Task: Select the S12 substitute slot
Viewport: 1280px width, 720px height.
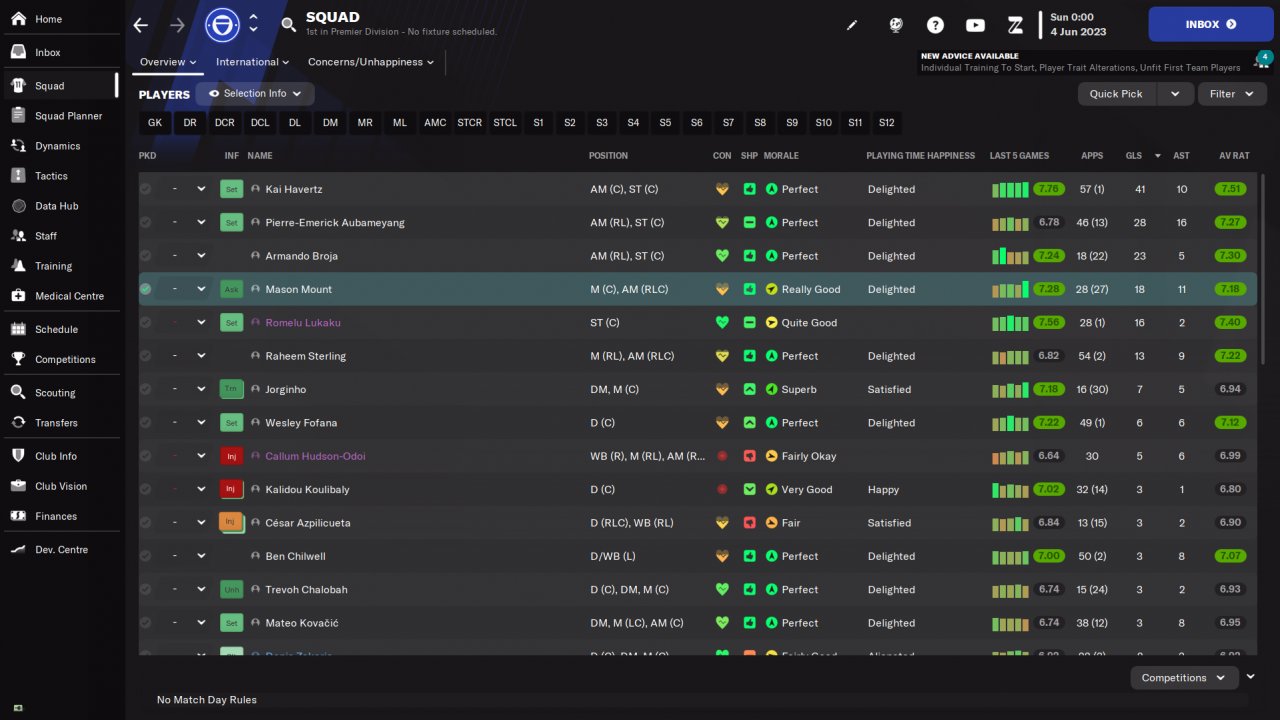Action: (x=887, y=123)
